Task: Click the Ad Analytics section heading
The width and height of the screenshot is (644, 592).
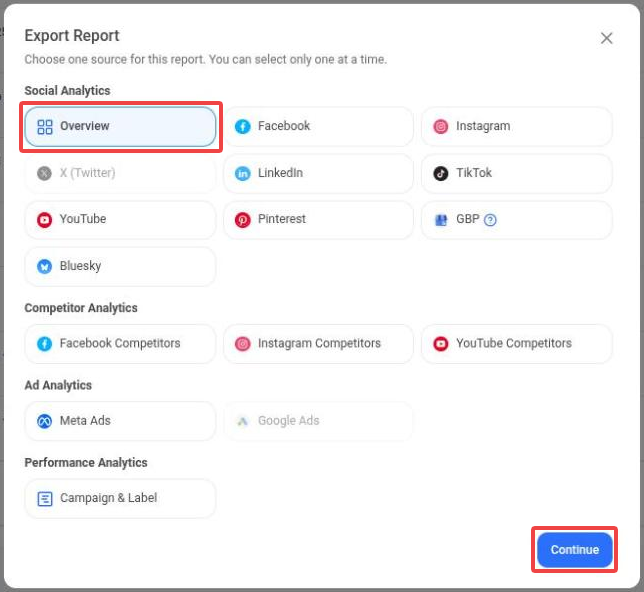Action: click(58, 385)
